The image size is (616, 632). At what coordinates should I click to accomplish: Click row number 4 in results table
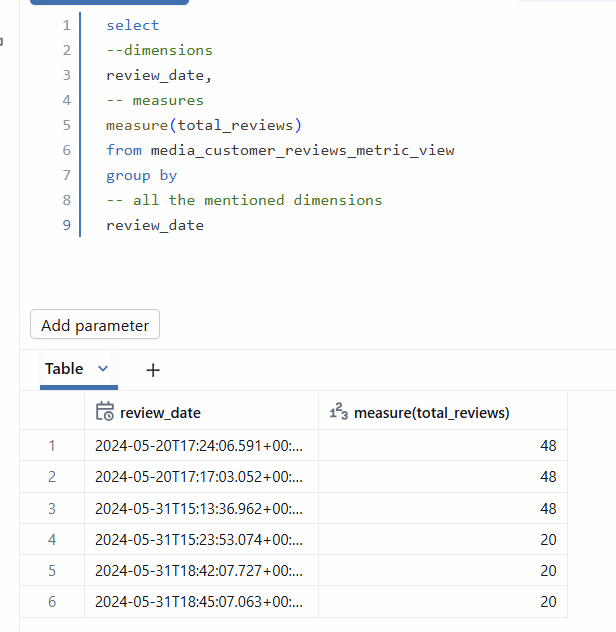point(52,539)
